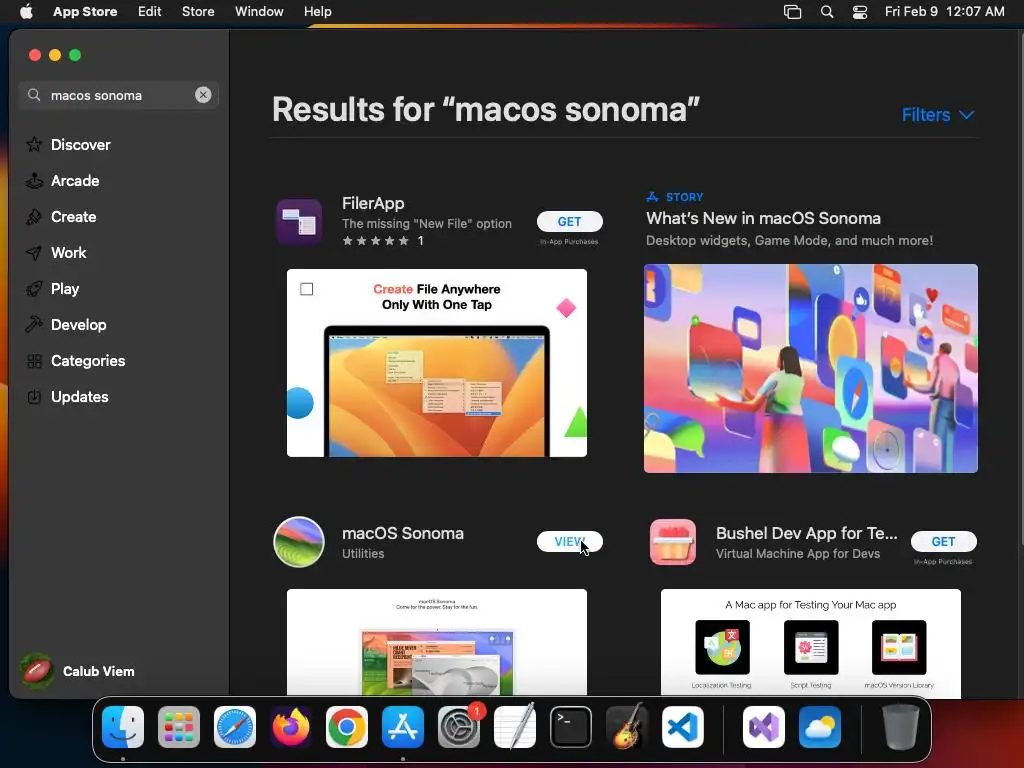The width and height of the screenshot is (1024, 768).
Task: Open Bushel screenshot preview
Action: coord(810,642)
